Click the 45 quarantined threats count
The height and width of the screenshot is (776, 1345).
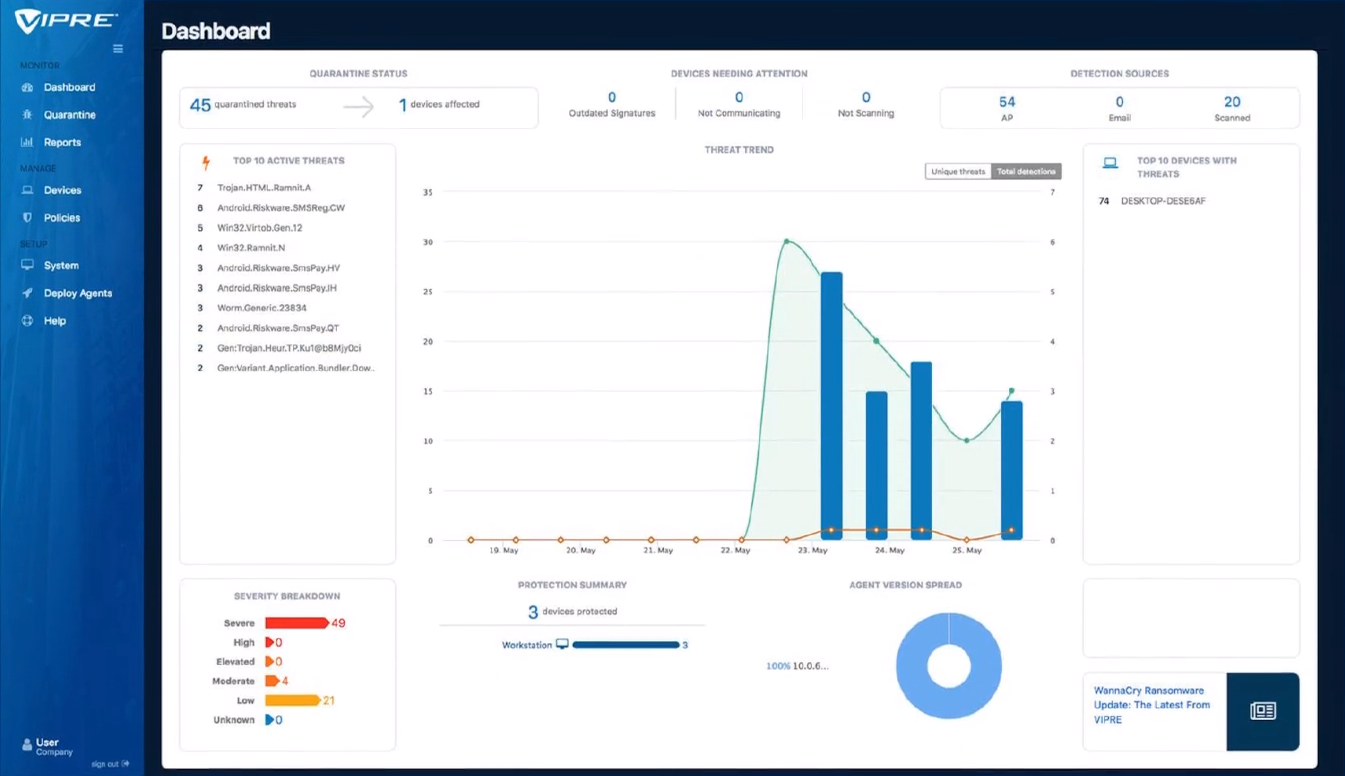(200, 105)
